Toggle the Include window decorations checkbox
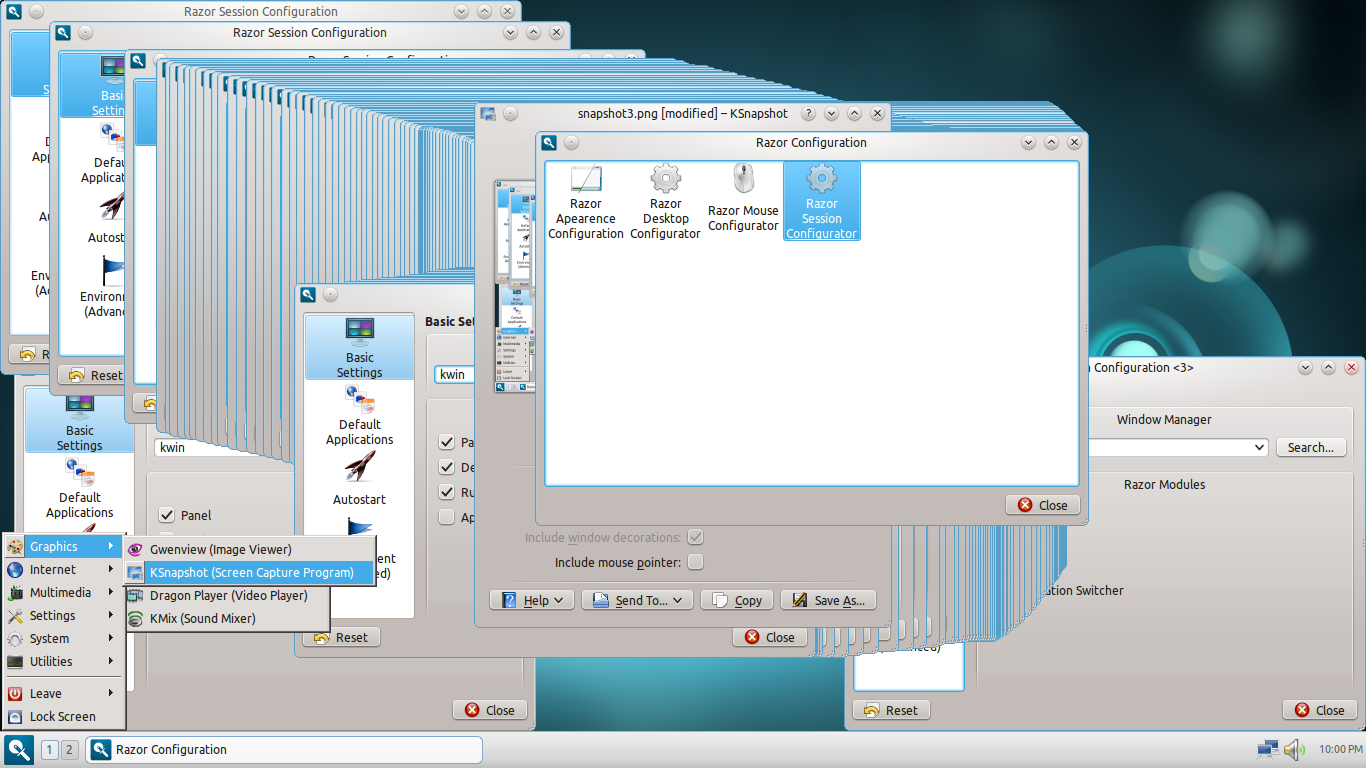The image size is (1366, 768). [695, 537]
